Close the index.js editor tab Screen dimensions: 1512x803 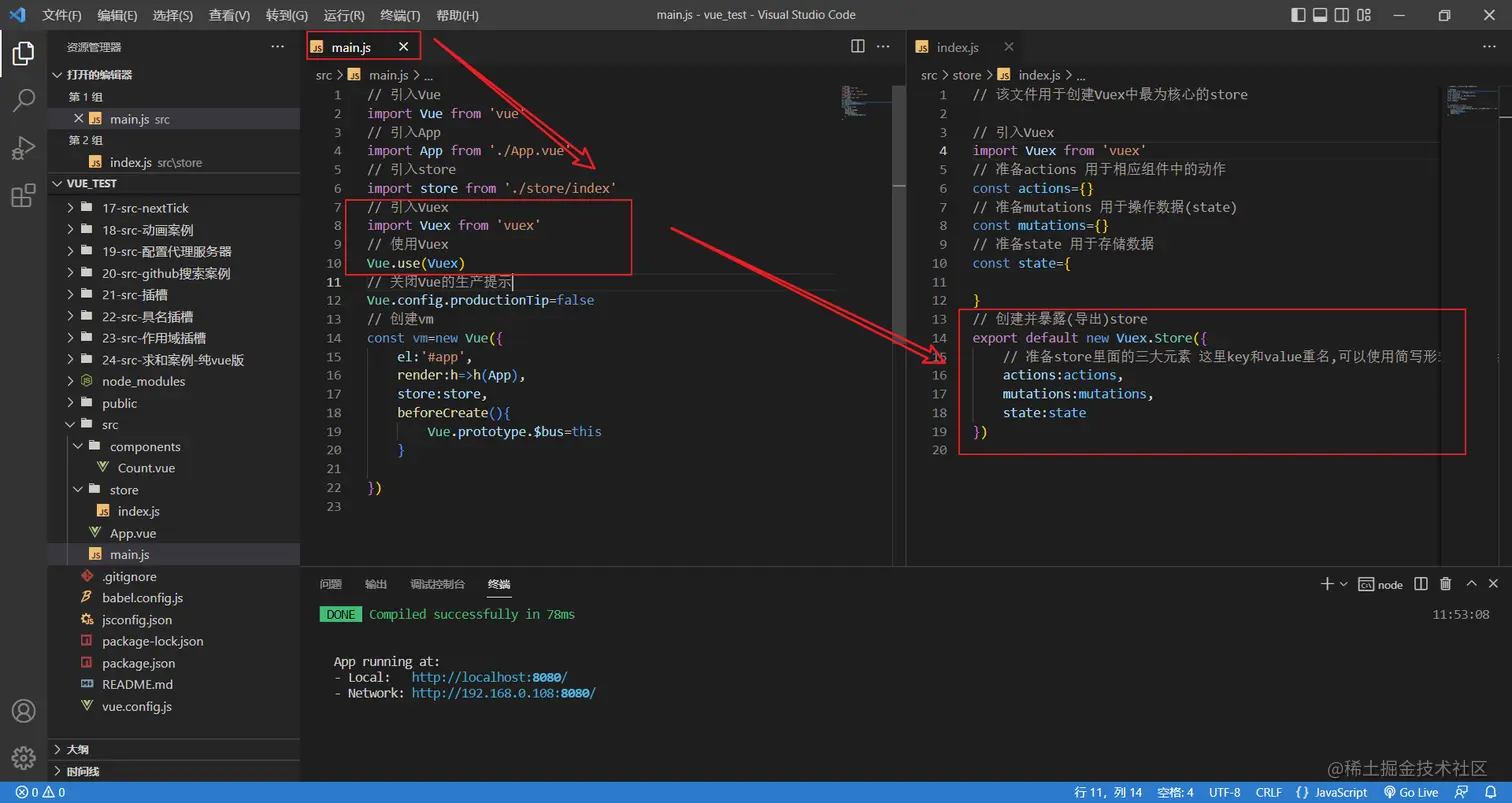tap(1009, 47)
